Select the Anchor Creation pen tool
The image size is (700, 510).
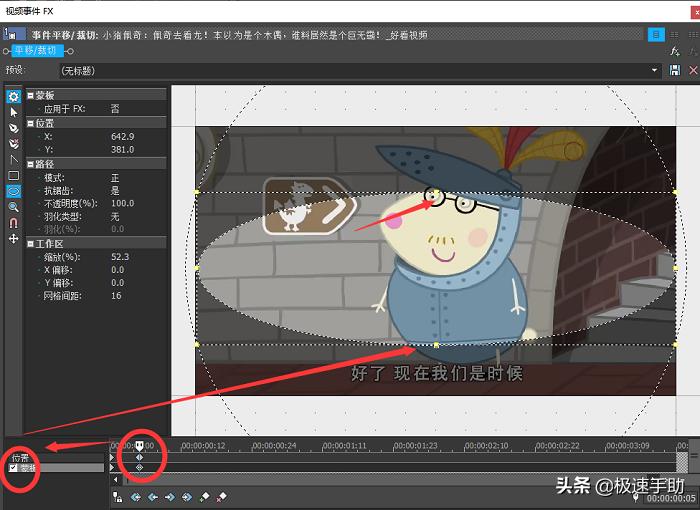click(13, 128)
